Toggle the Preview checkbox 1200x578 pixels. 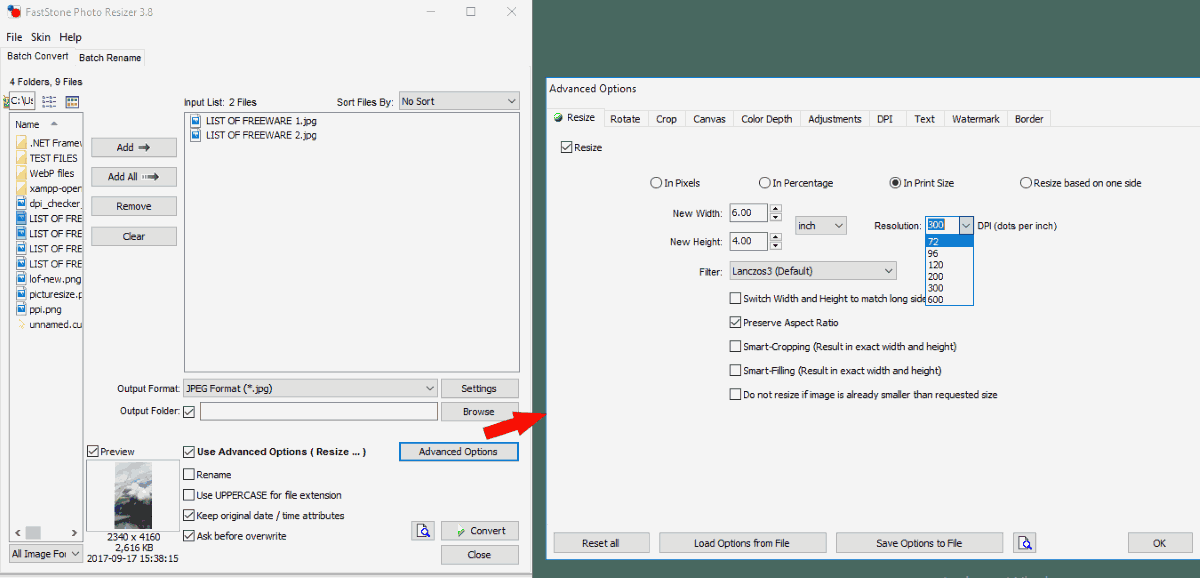(93, 452)
